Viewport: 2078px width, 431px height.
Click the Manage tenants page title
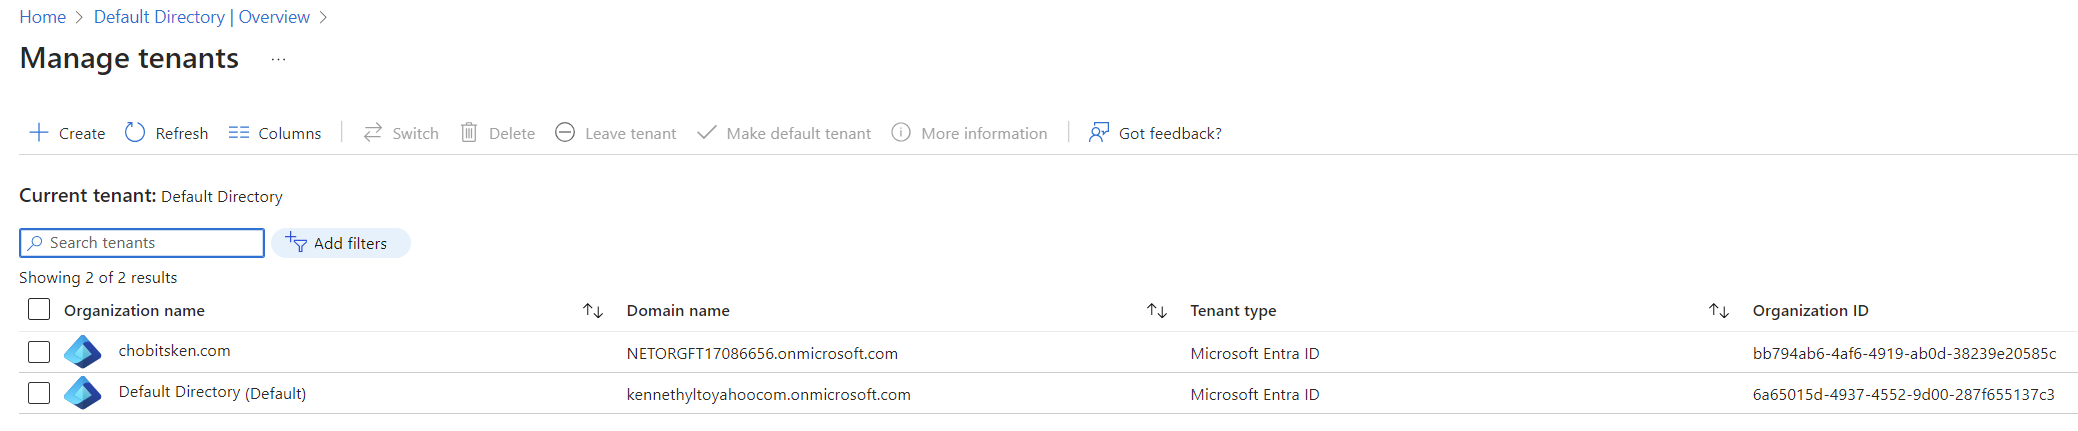pyautogui.click(x=129, y=58)
